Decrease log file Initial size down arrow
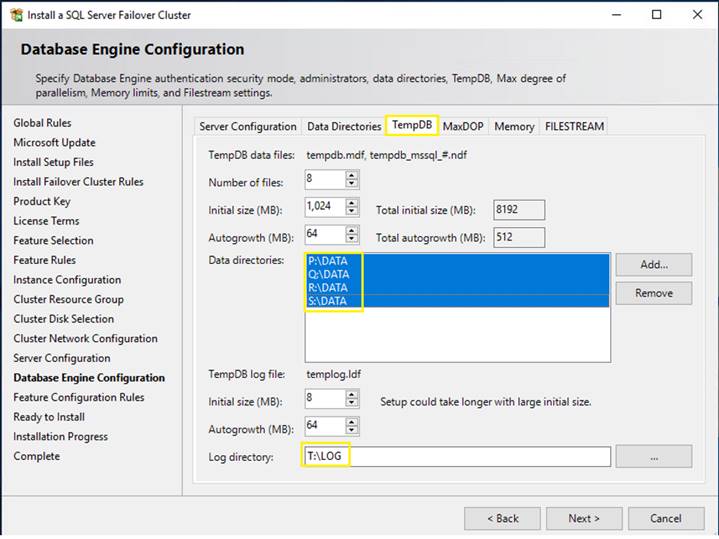This screenshot has width=719, height=539. point(352,403)
